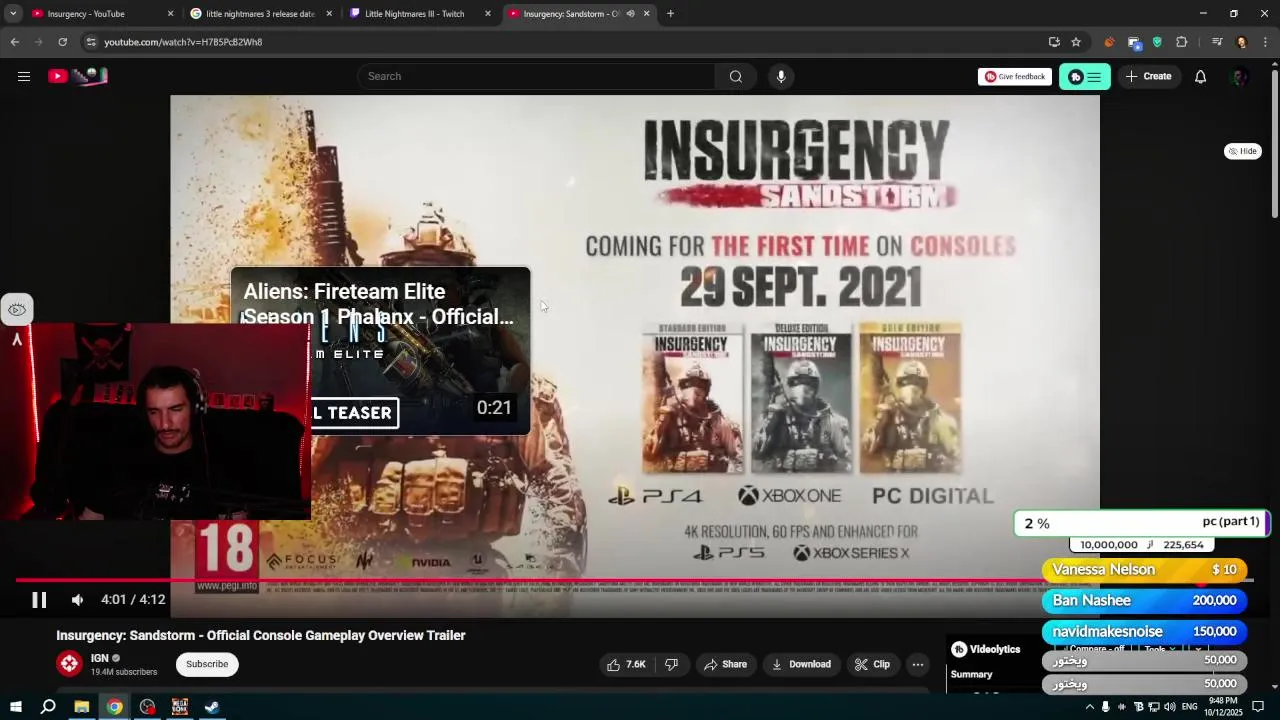The image size is (1280, 720).
Task: Open the orange browser extension icon
Action: 1109,42
